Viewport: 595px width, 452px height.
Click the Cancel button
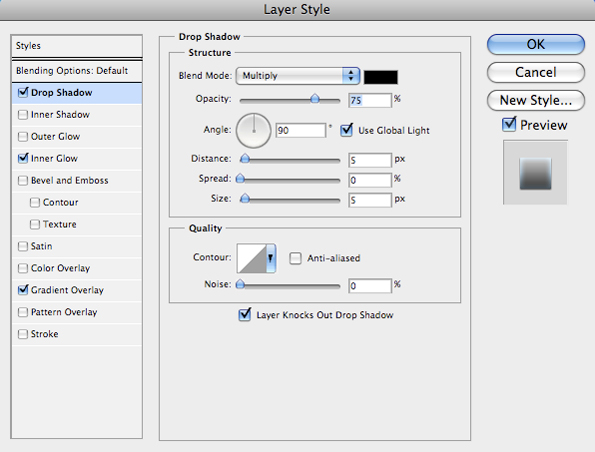(536, 72)
